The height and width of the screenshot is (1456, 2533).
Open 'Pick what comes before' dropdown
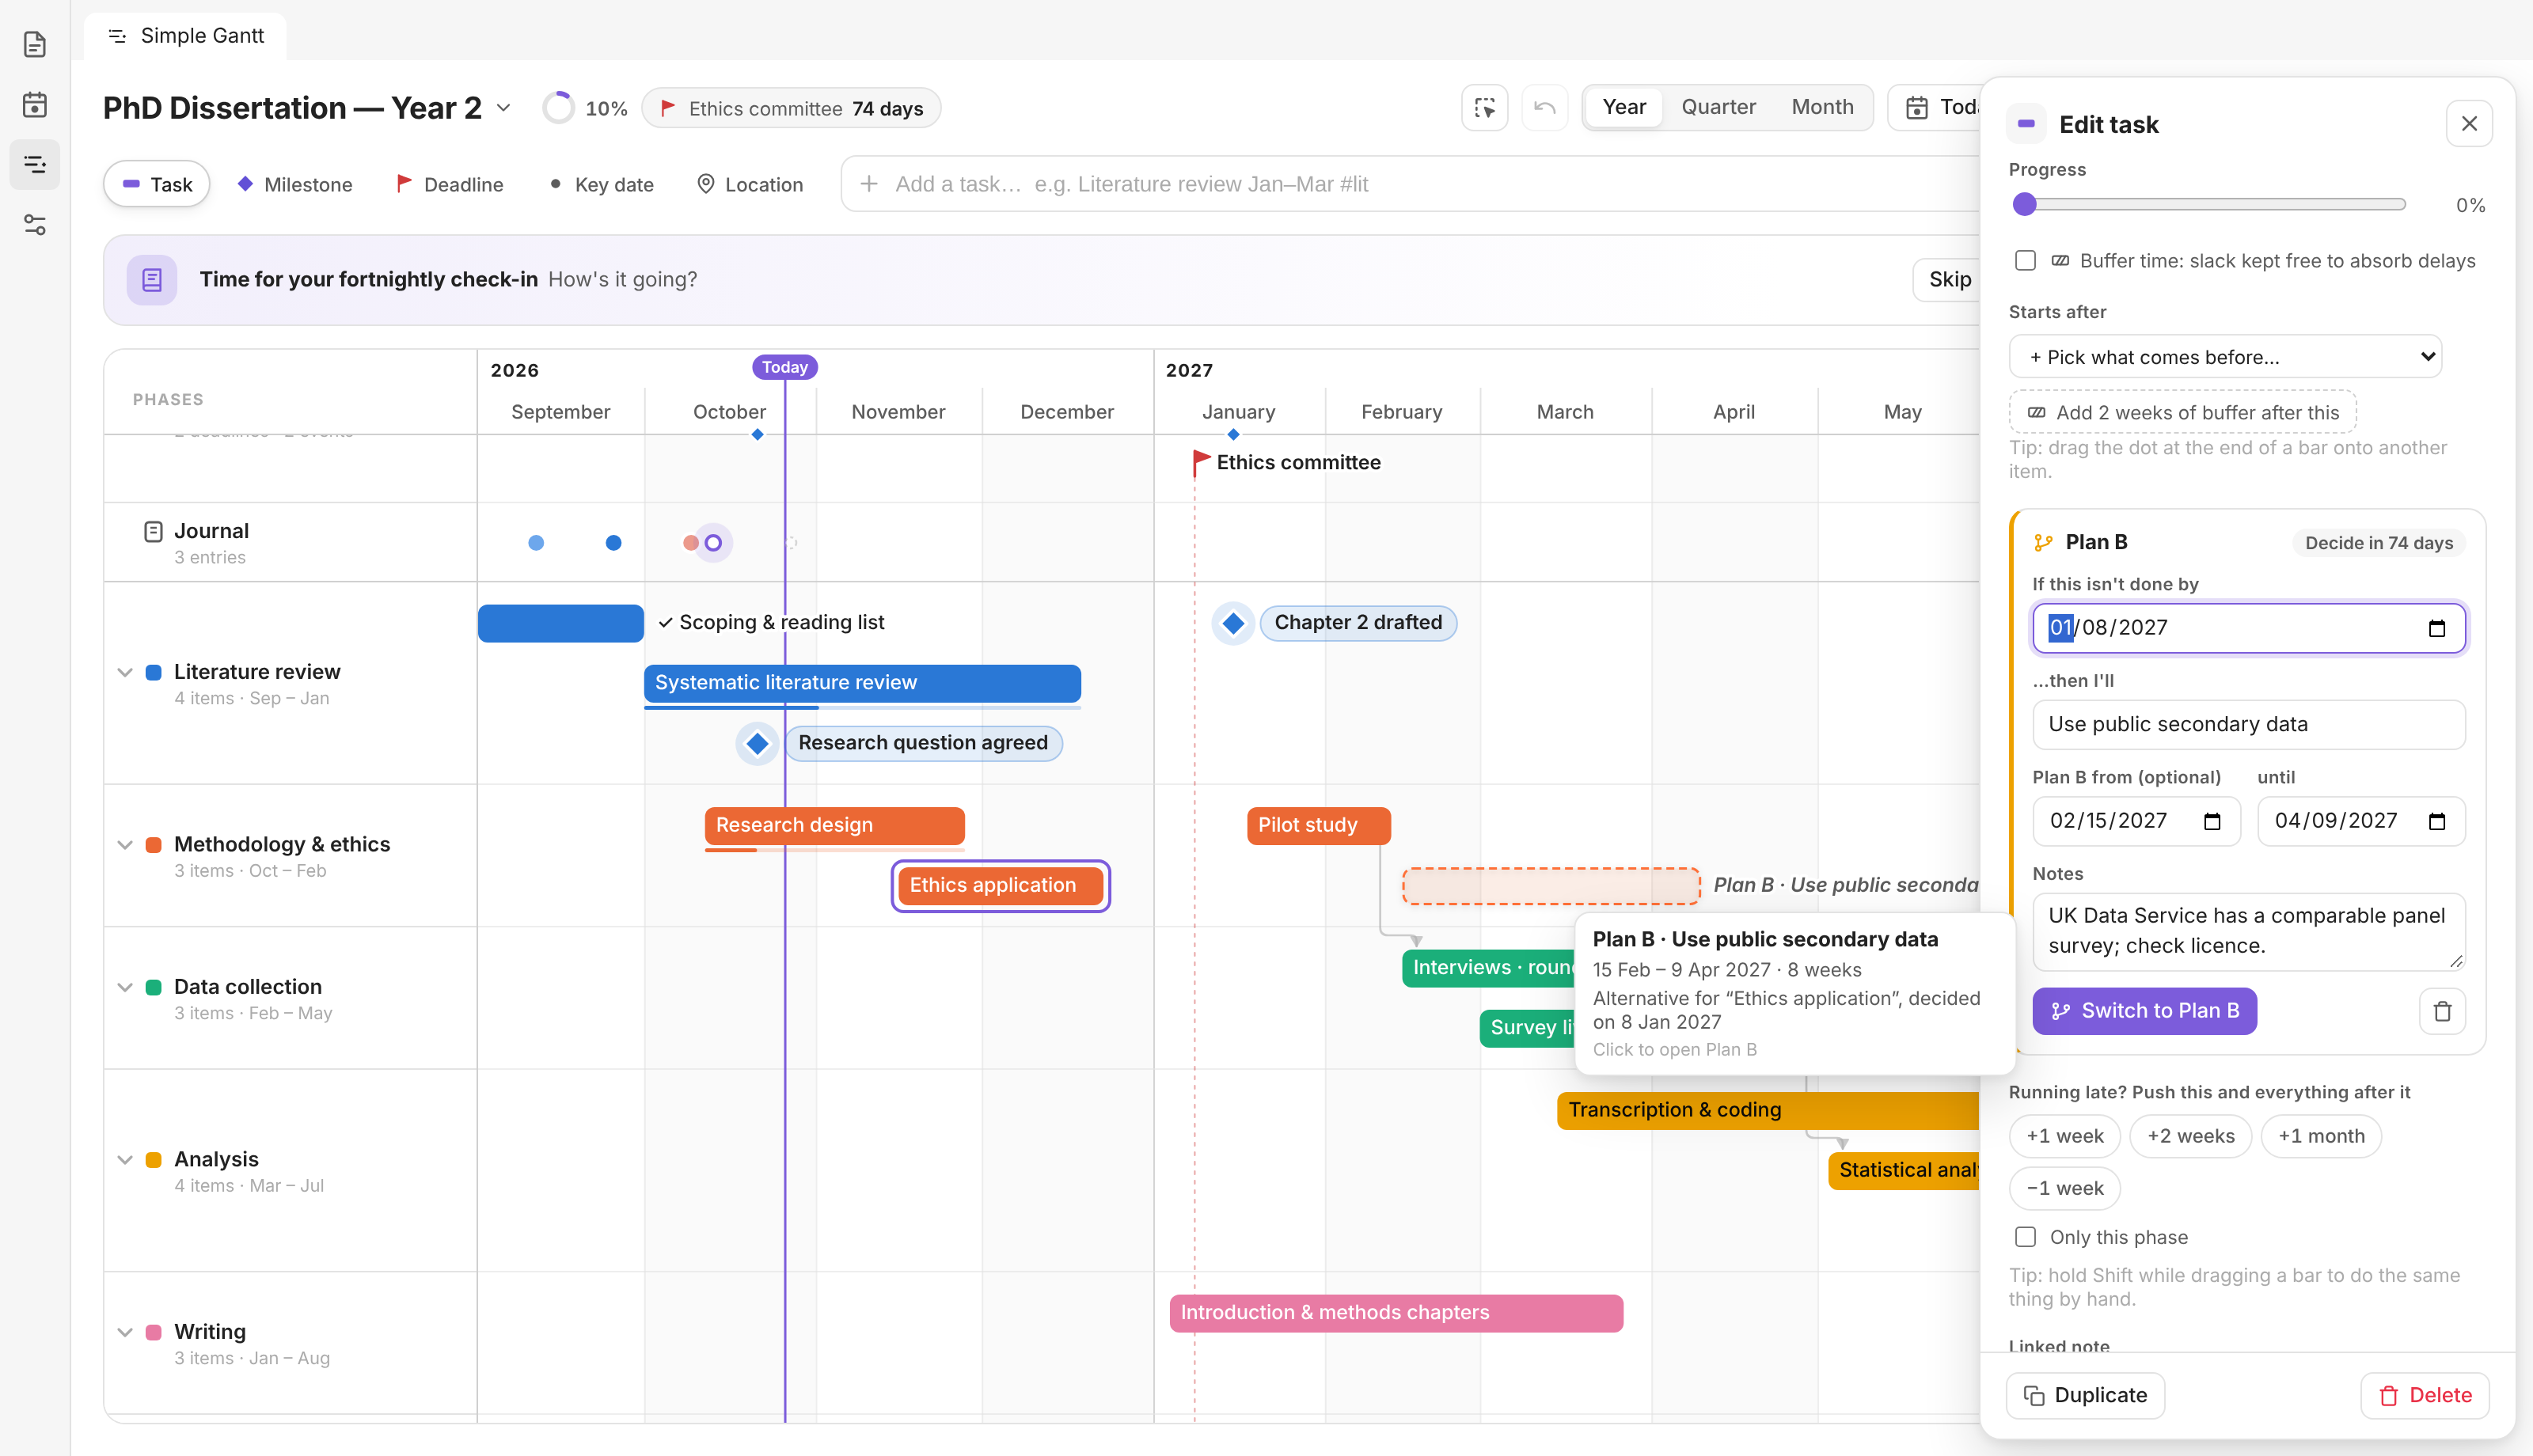tap(2225, 357)
